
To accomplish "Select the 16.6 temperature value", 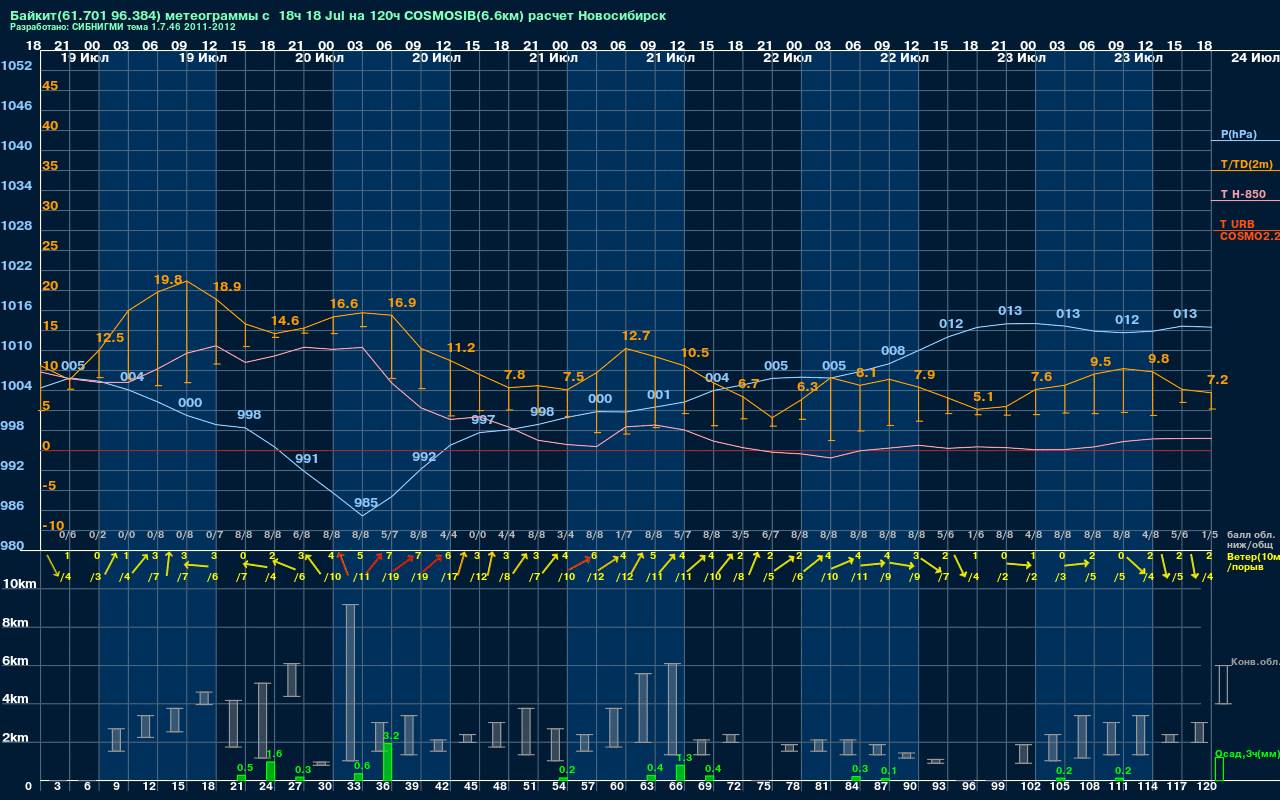I will (x=344, y=303).
